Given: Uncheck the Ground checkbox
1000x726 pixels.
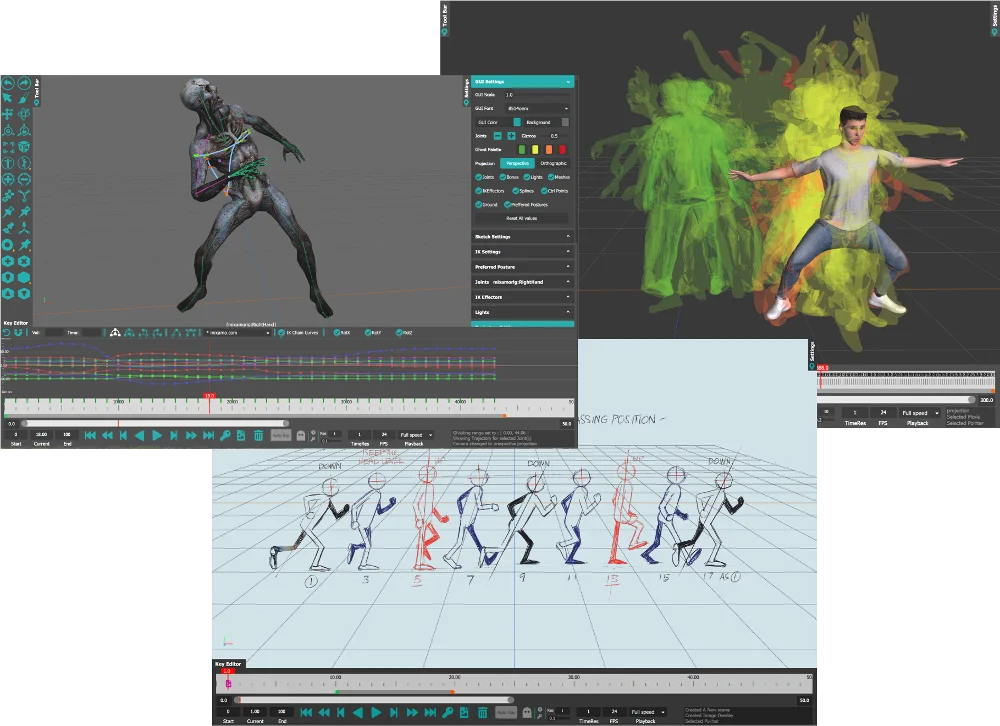Looking at the screenshot, I should (x=479, y=204).
